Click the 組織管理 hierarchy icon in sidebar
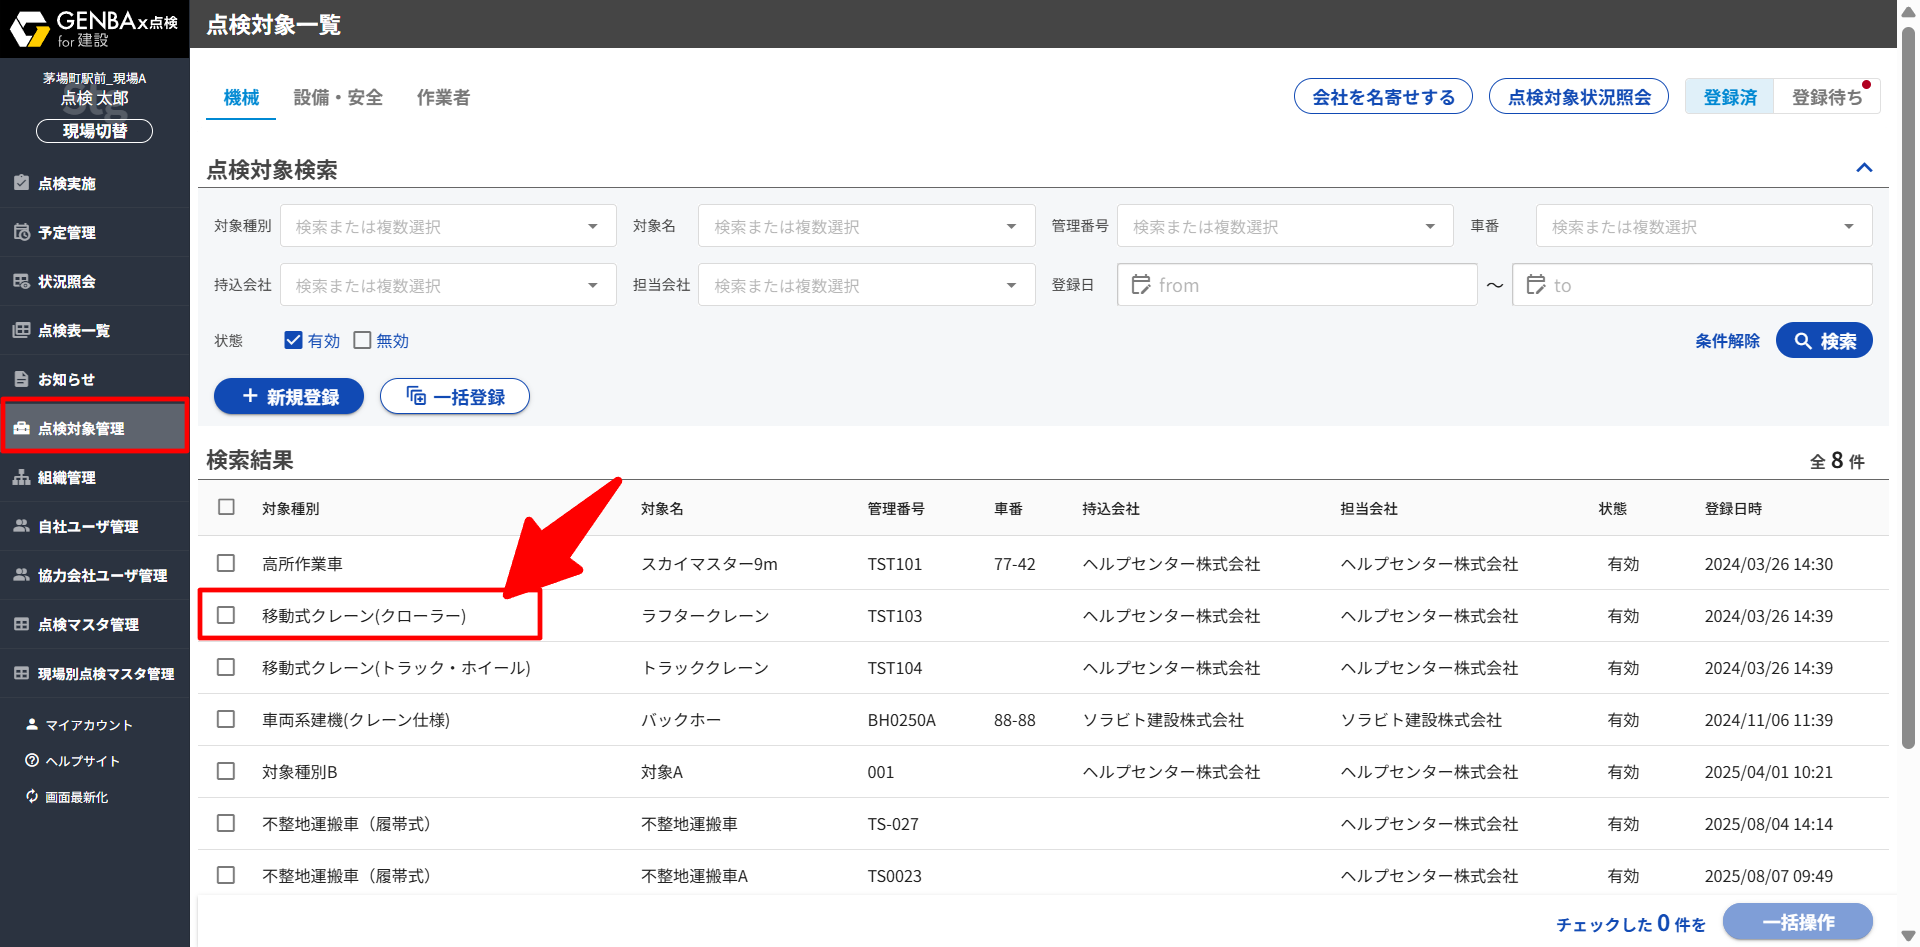The width and height of the screenshot is (1920, 947). click(21, 477)
